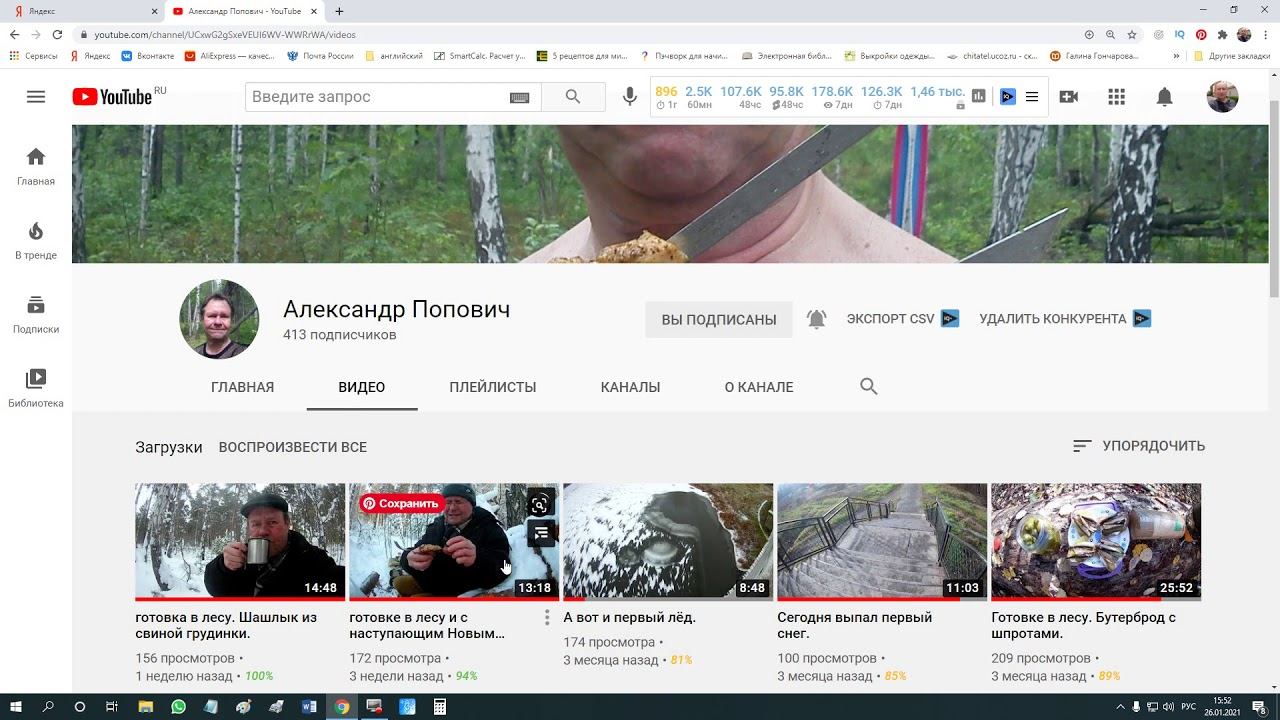Open the УПОРЯДОЧИТЬ sort dropdown
Screen dimensions: 1280x720
coord(1139,446)
